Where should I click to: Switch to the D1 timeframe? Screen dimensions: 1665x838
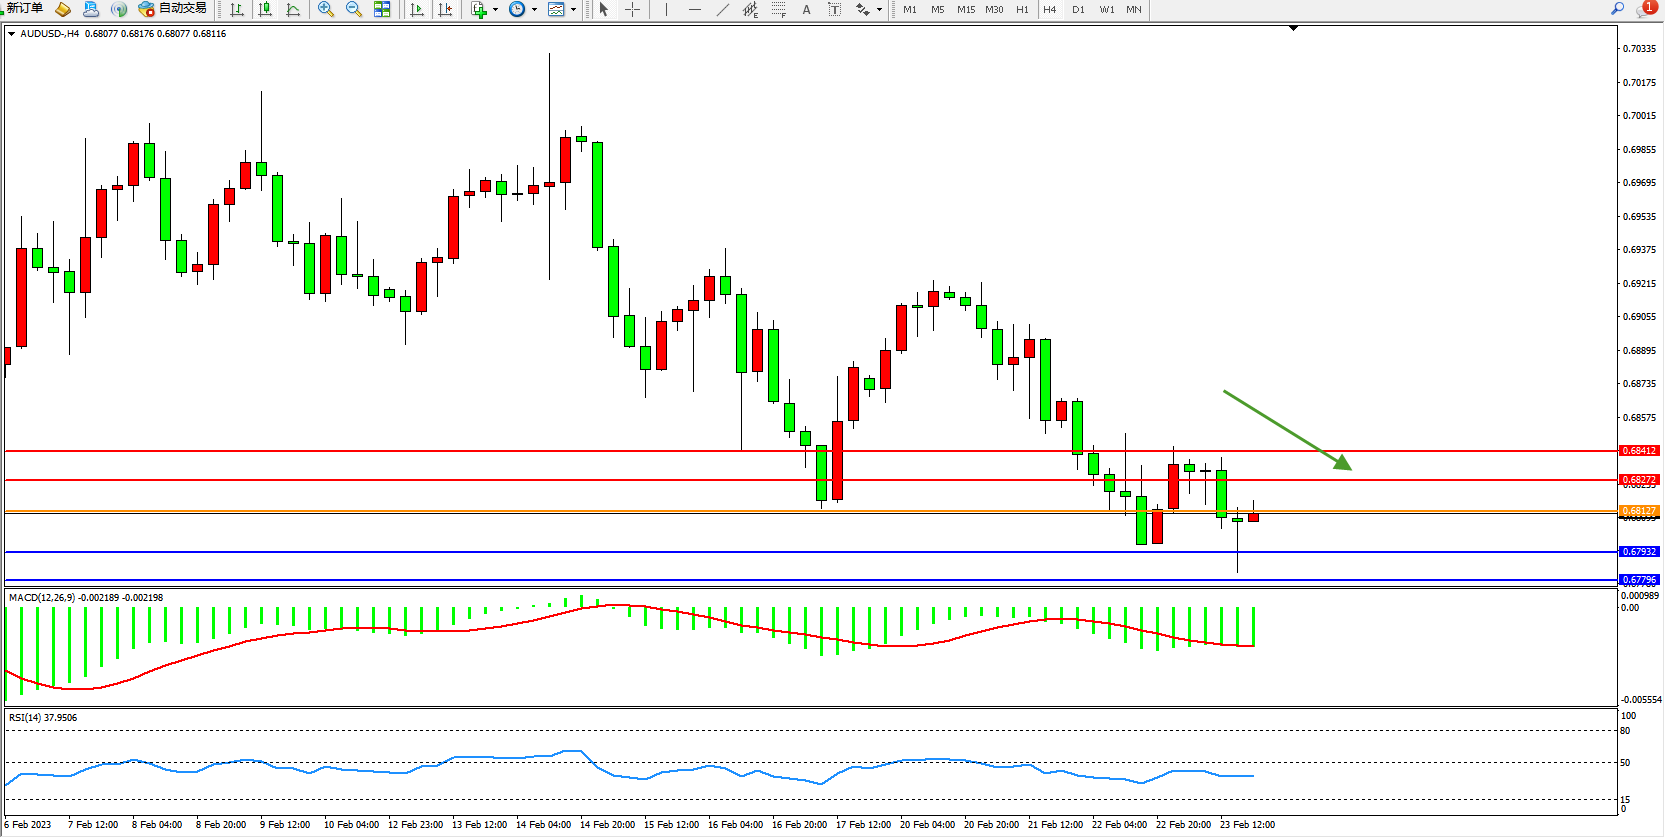(1078, 10)
